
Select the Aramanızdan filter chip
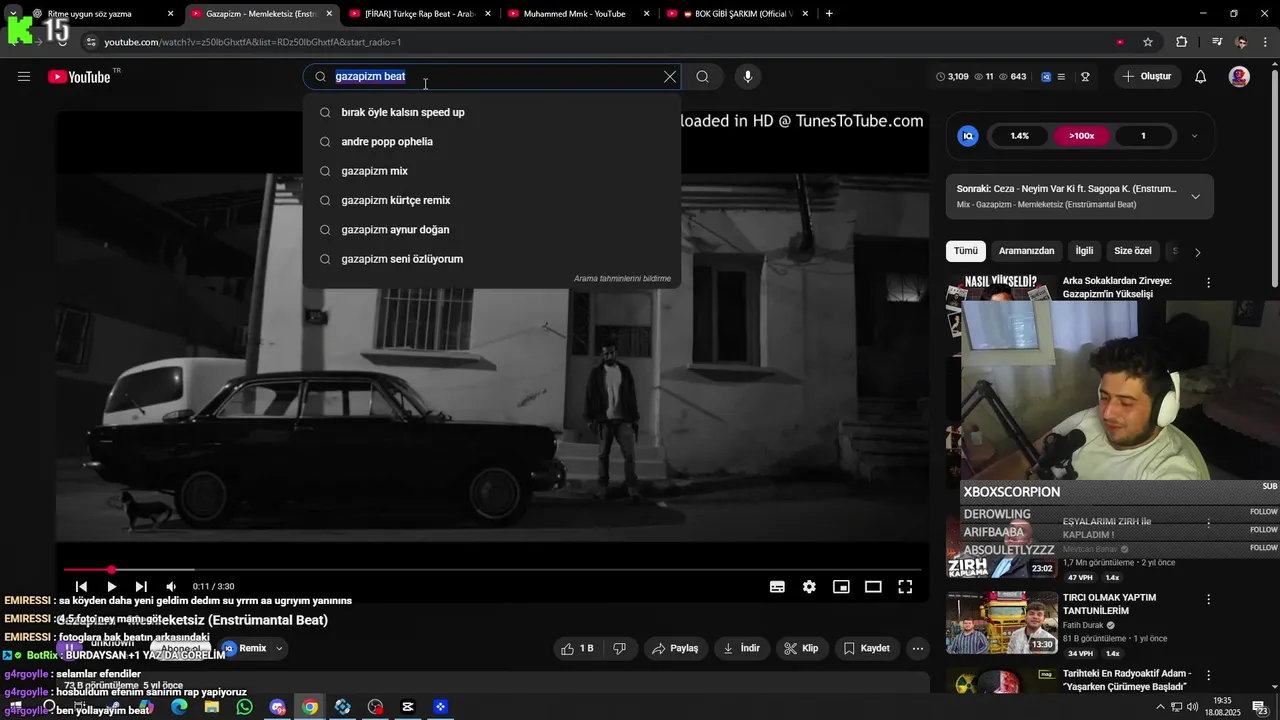click(1026, 251)
